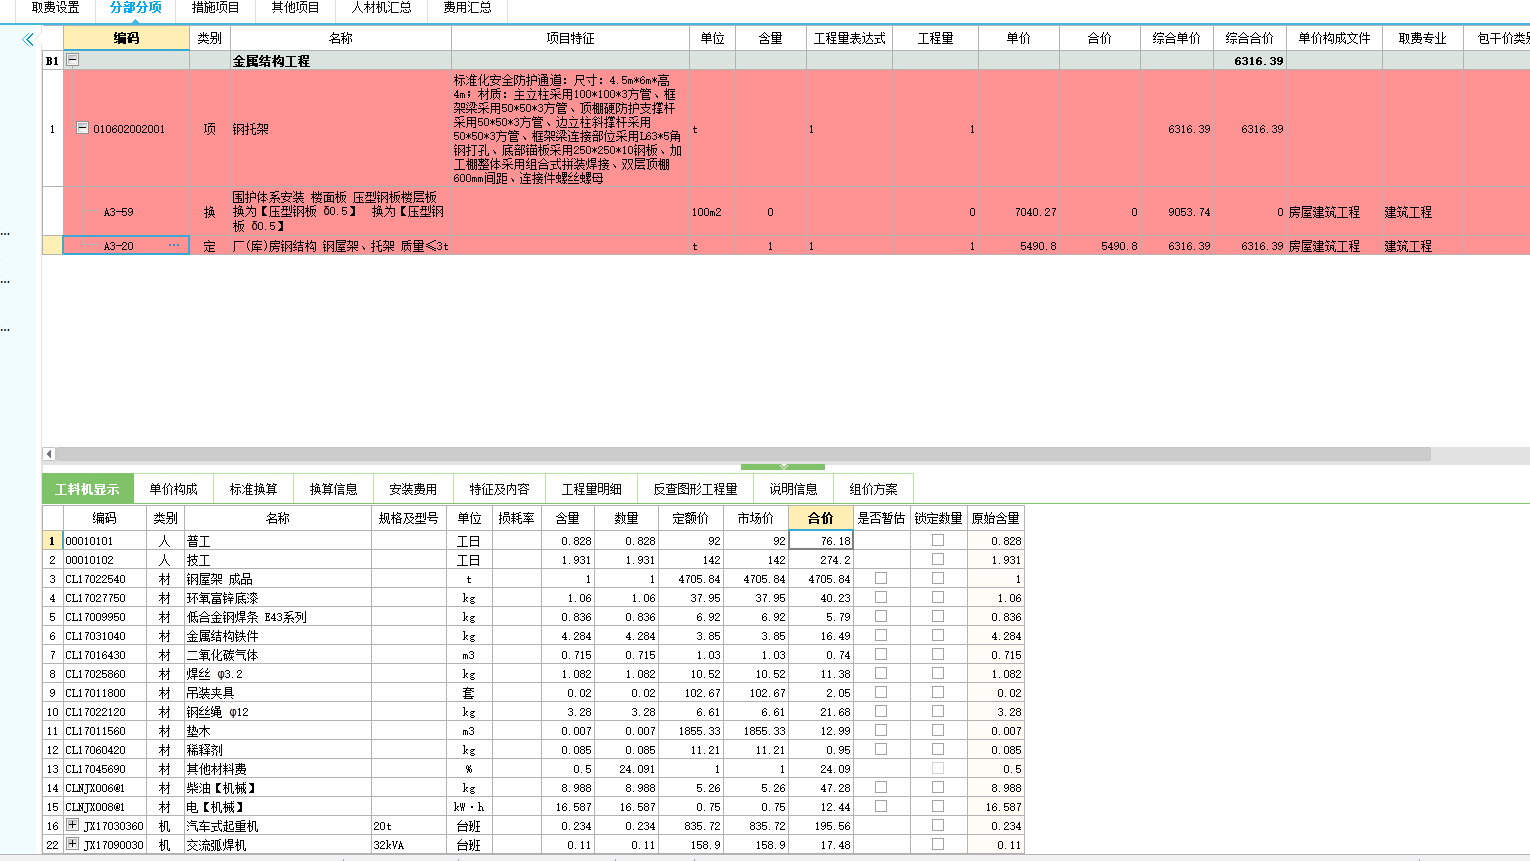Toggle 是否暂估 for 吊装夹具
The width and height of the screenshot is (1530, 861).
point(881,692)
